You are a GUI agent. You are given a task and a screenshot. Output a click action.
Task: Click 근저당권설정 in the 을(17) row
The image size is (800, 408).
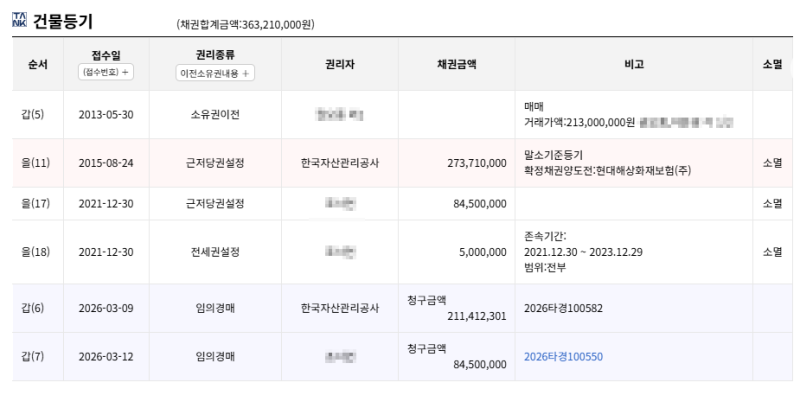(x=215, y=204)
